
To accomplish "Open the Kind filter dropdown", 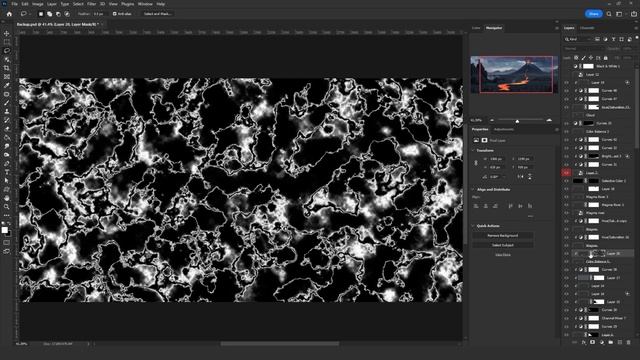I will coord(579,39).
